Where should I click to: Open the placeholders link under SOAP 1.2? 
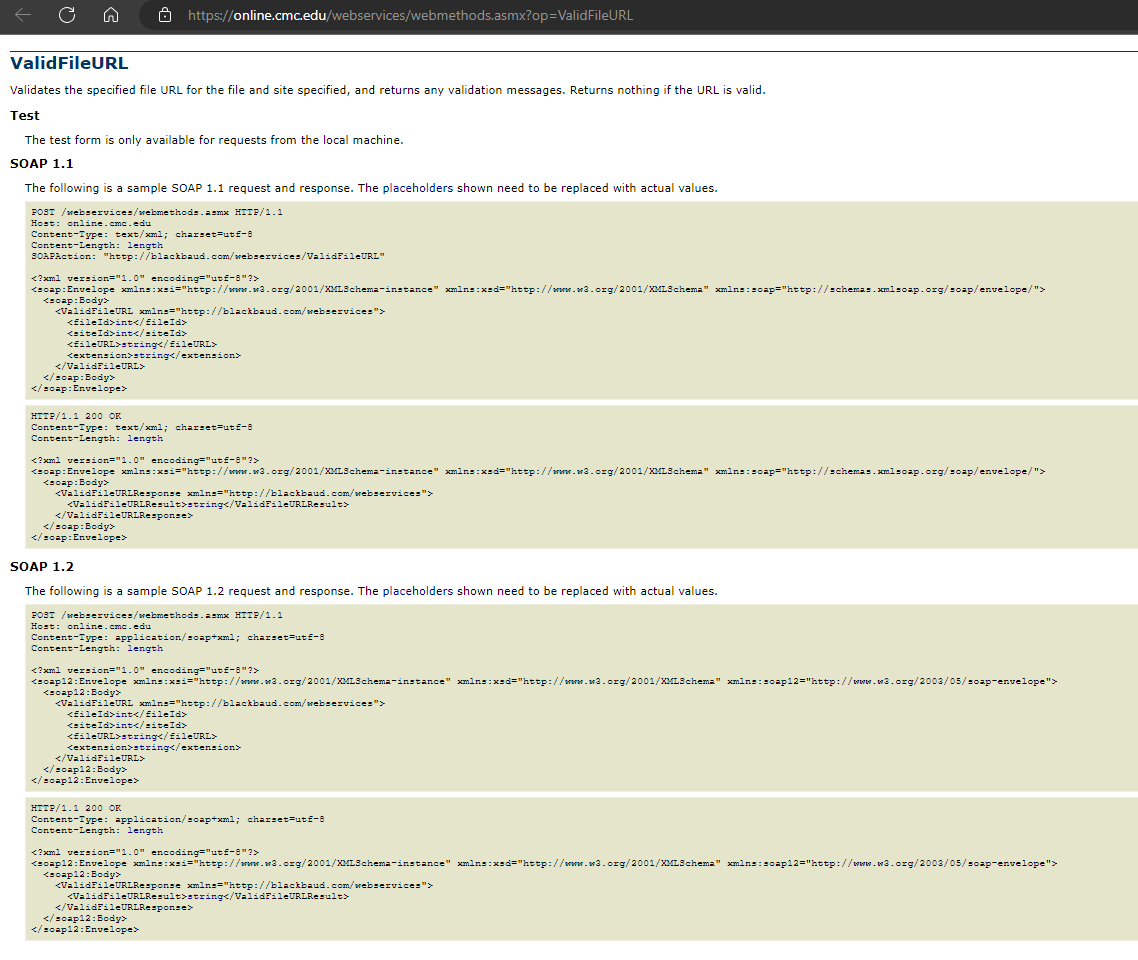coord(417,591)
